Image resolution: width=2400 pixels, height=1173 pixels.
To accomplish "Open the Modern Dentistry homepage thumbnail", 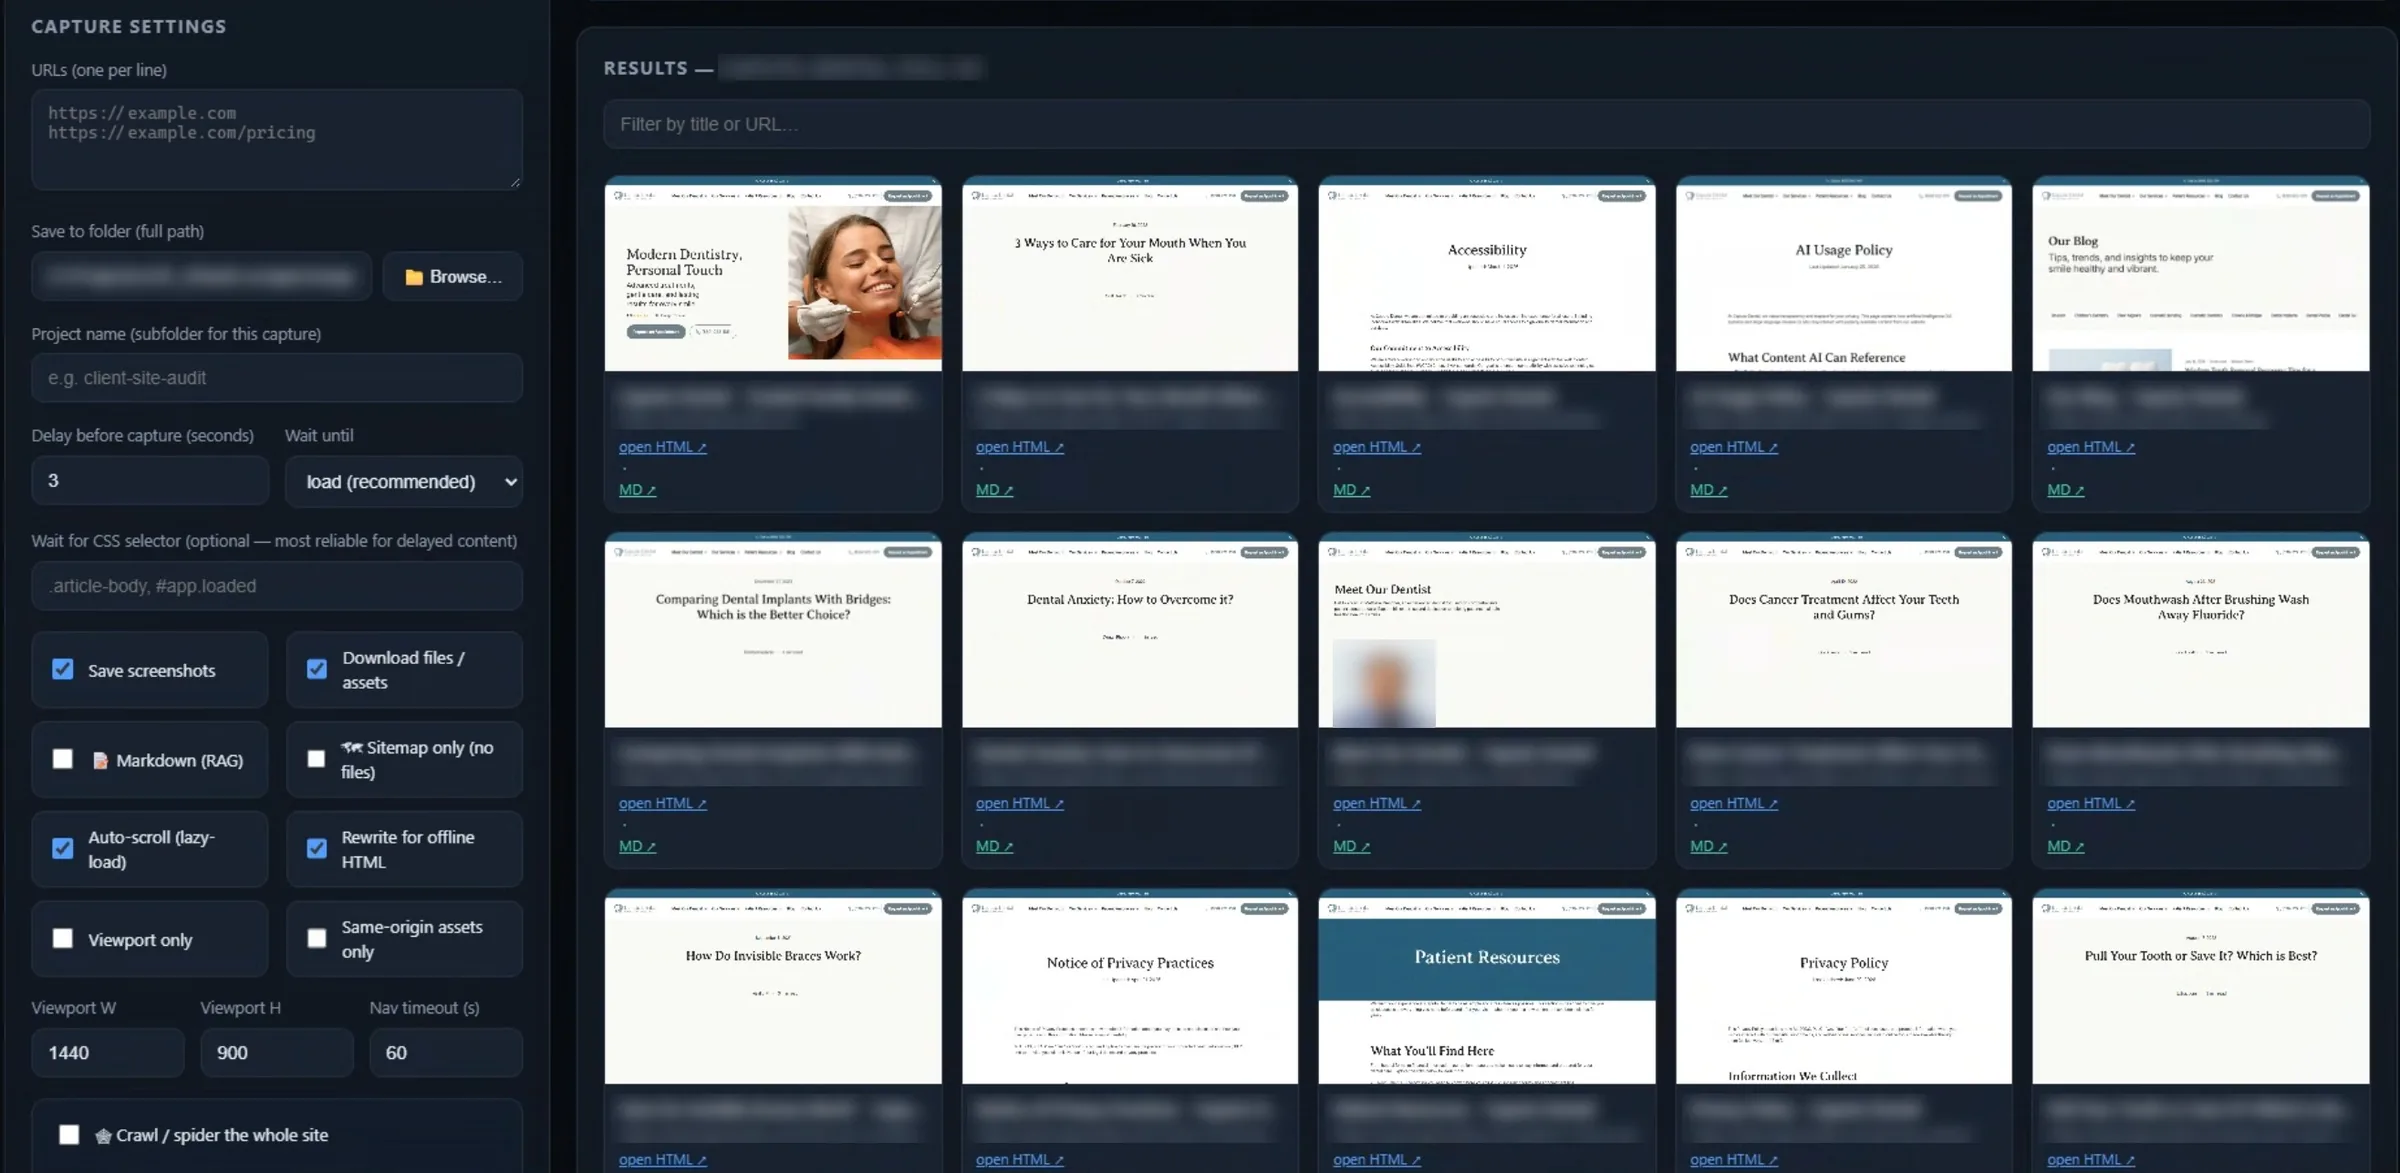I will pyautogui.click(x=773, y=274).
